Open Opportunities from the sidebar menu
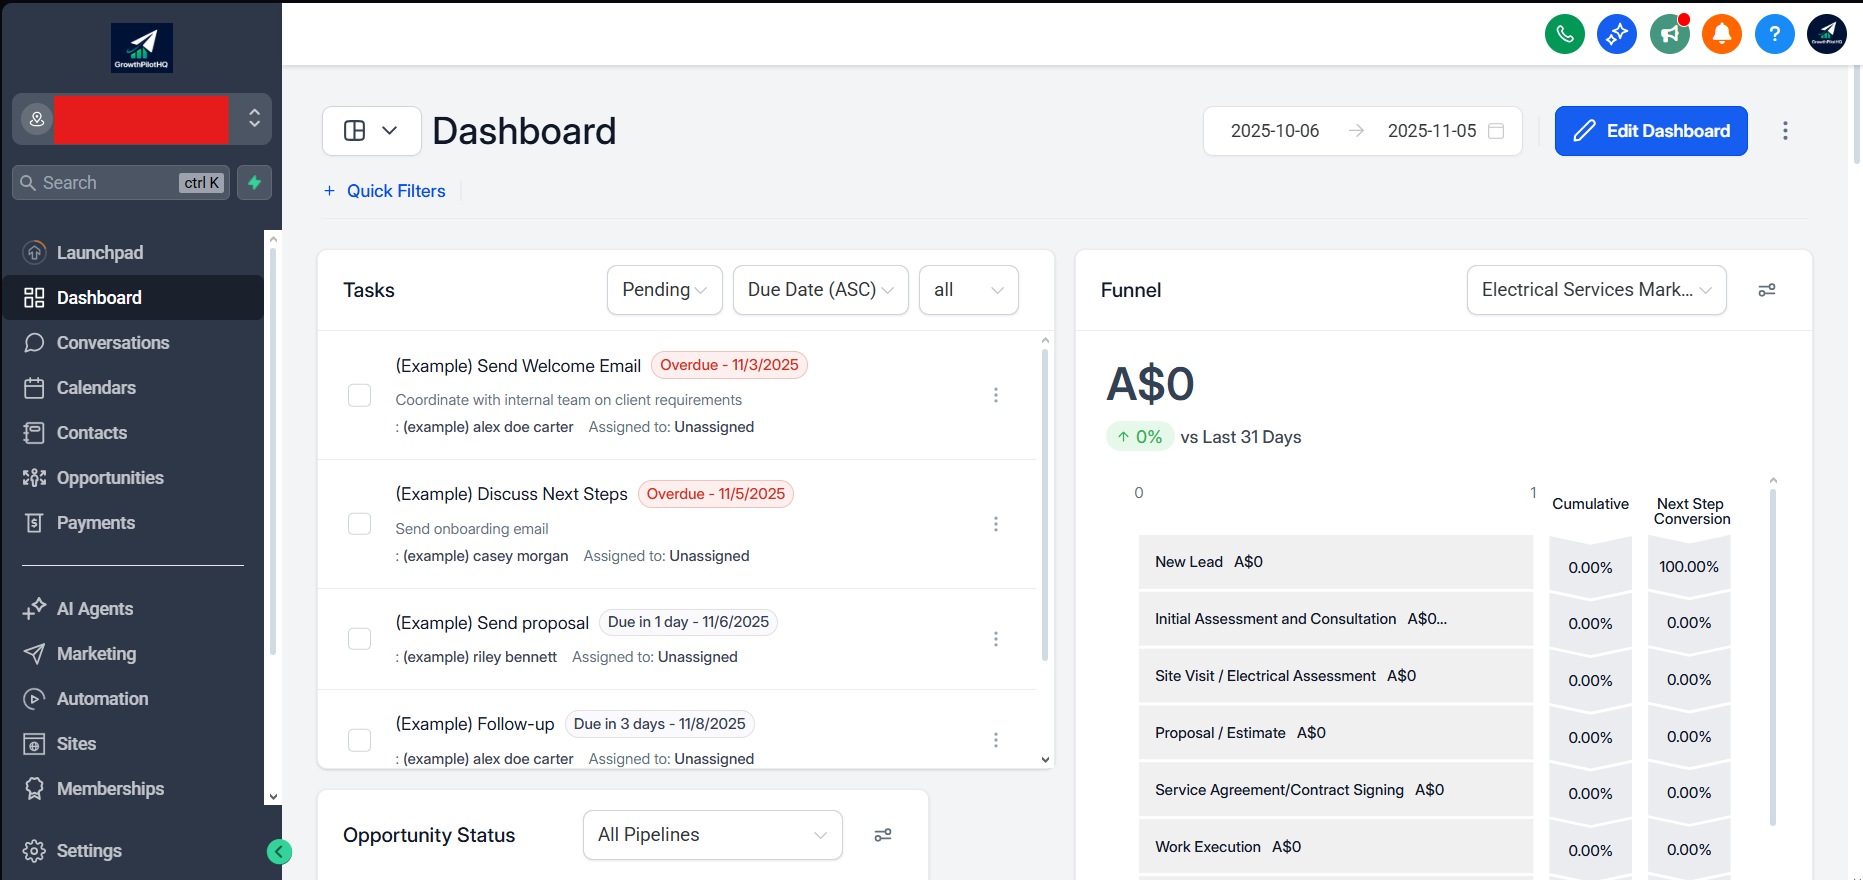This screenshot has width=1863, height=880. [x=109, y=478]
